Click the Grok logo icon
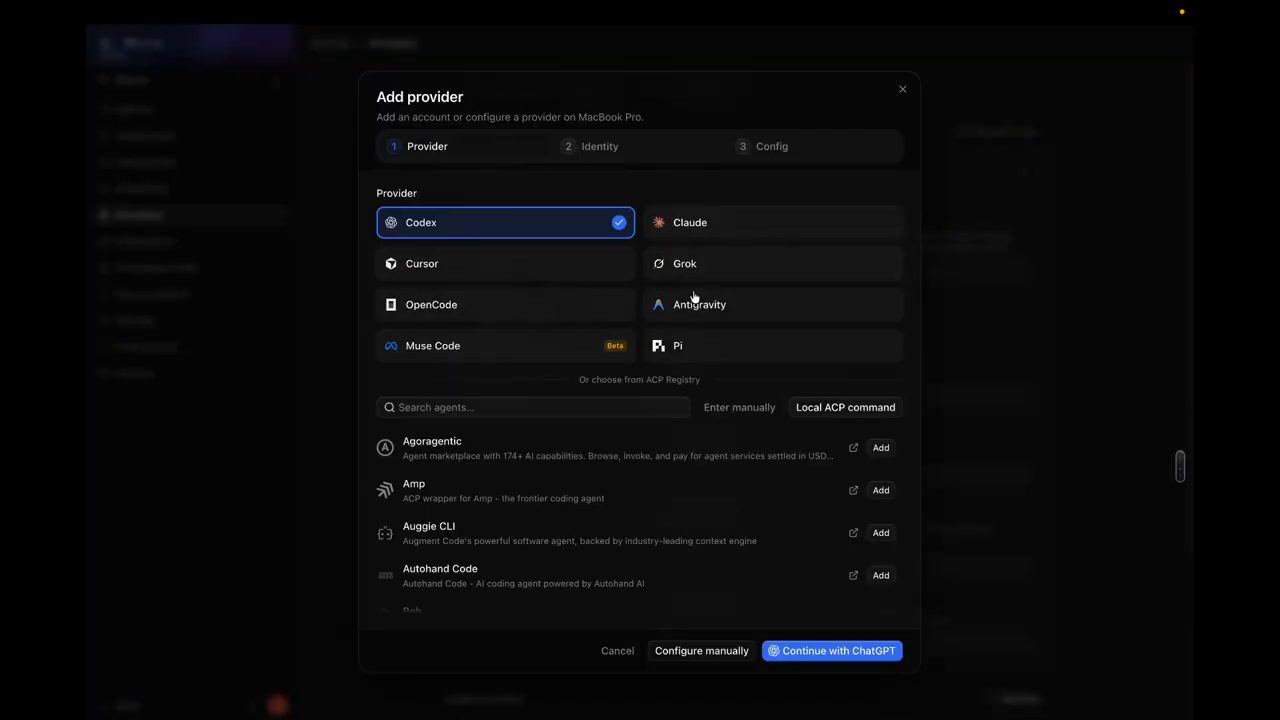1280x720 pixels. click(x=658, y=263)
